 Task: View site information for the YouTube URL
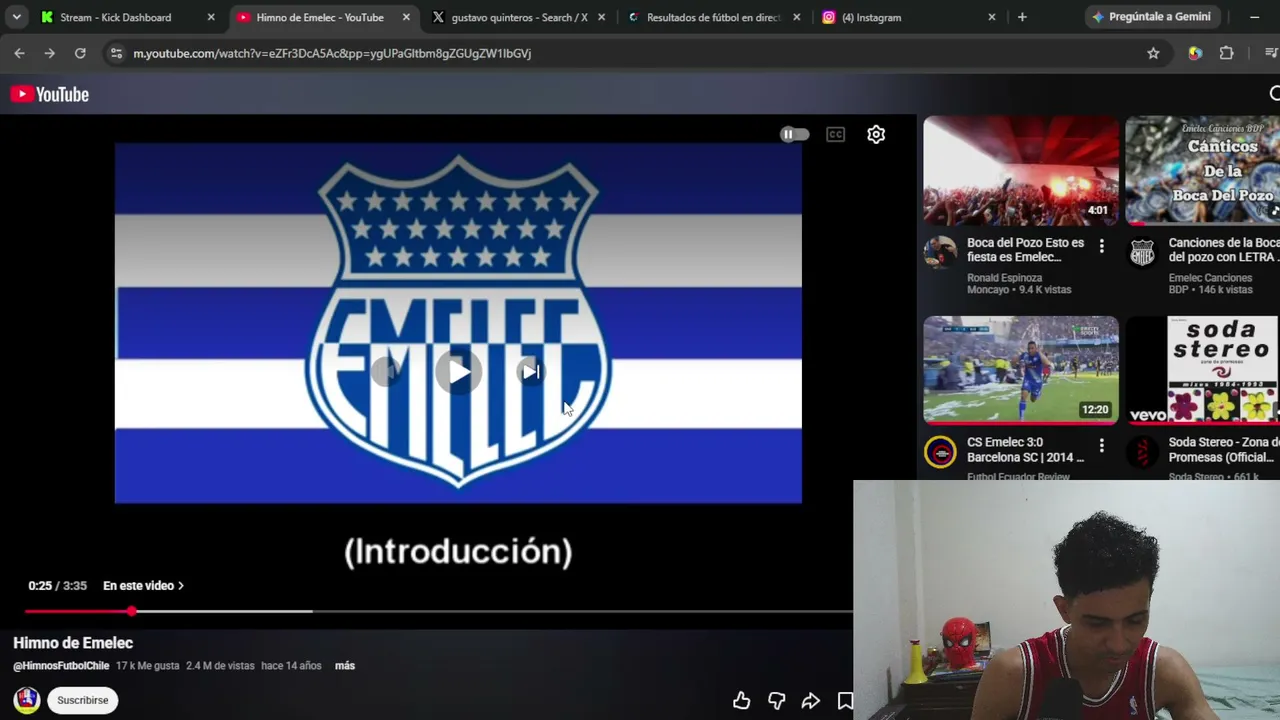[116, 53]
